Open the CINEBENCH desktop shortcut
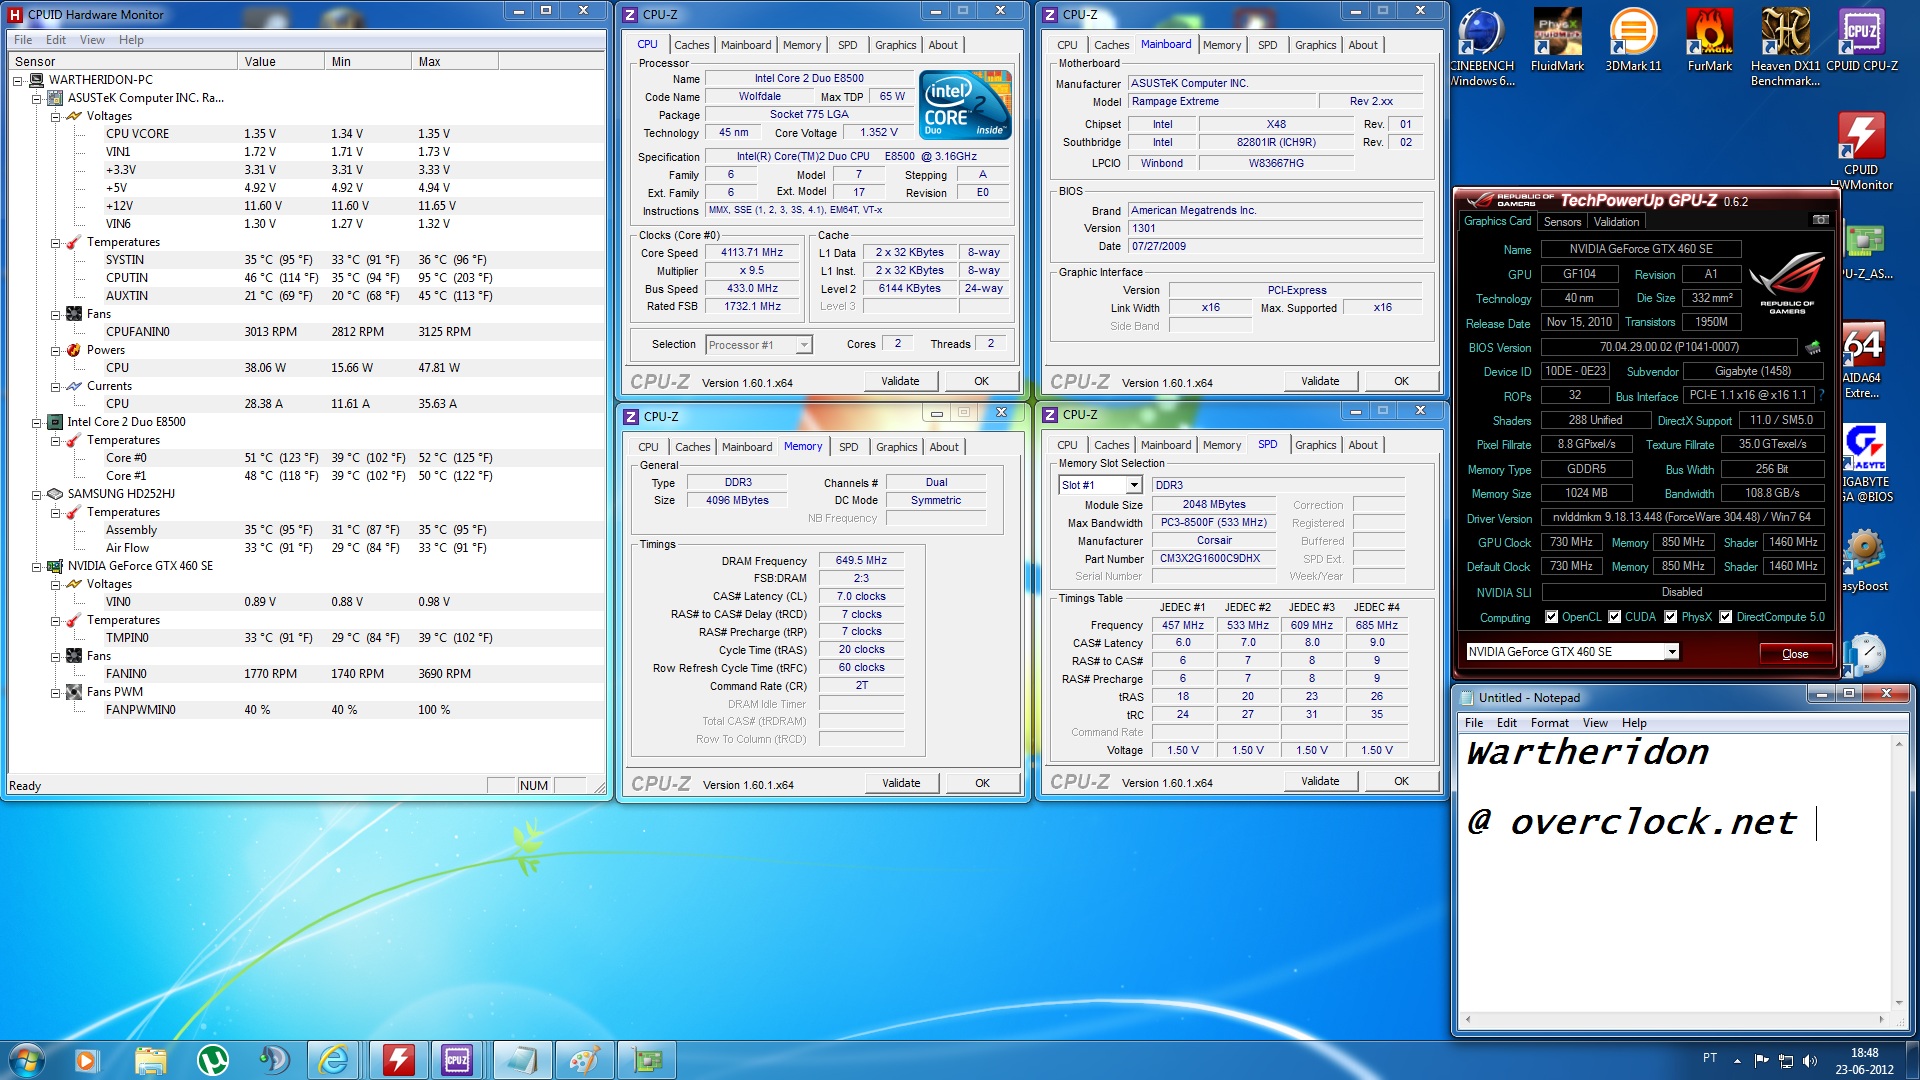 (x=1482, y=46)
